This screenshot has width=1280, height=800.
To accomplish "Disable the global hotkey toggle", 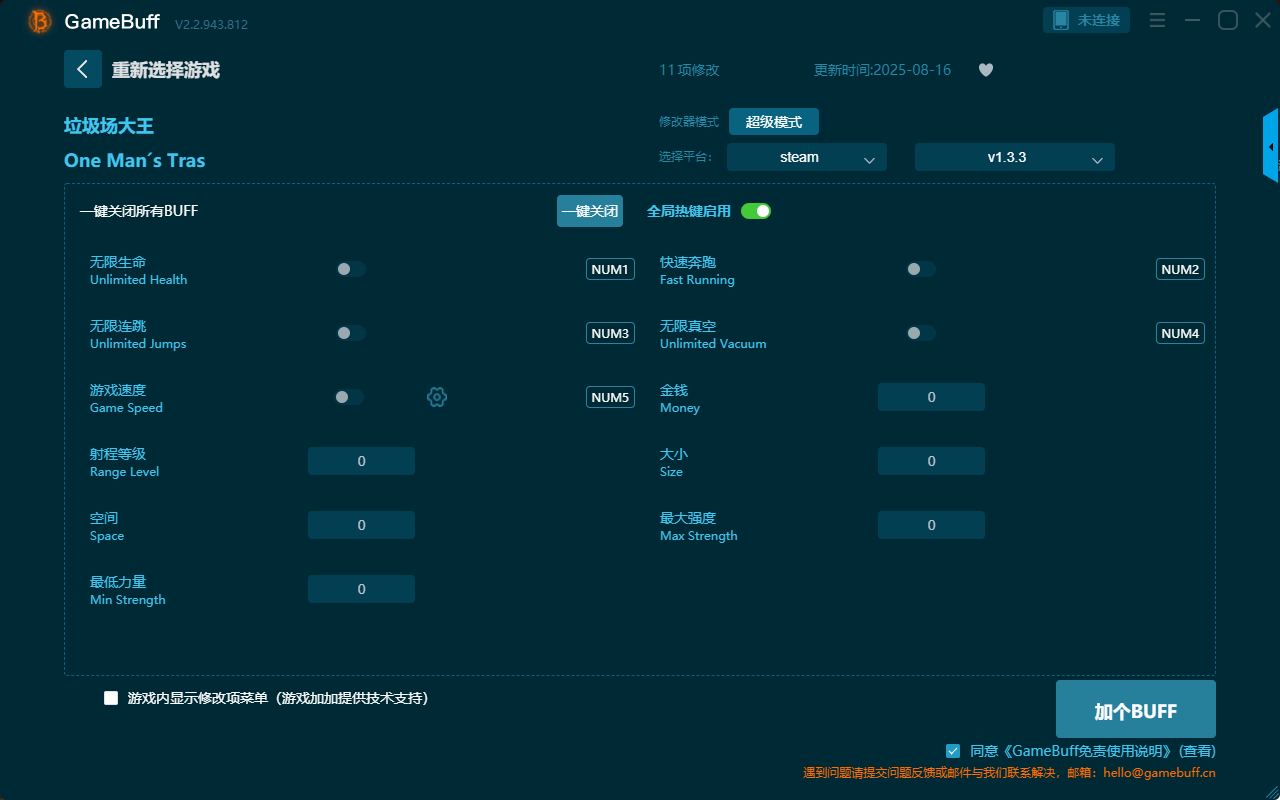I will 756,211.
